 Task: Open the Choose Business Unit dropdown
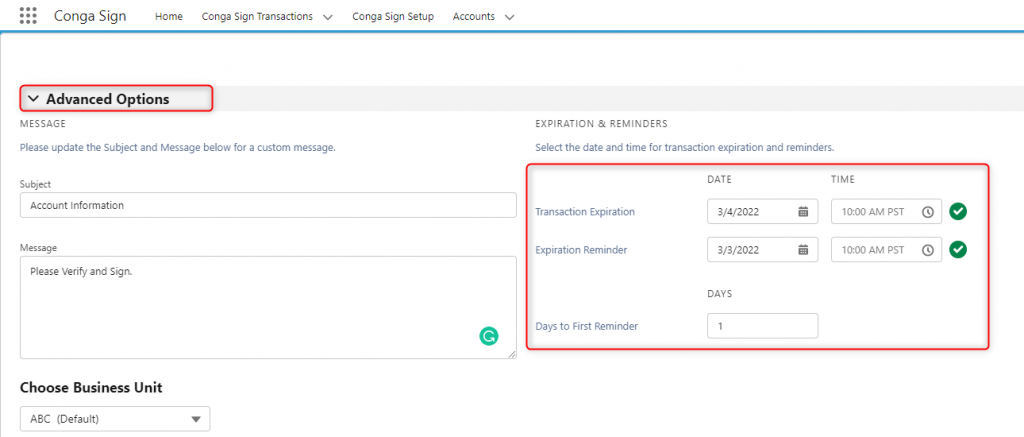[x=115, y=419]
